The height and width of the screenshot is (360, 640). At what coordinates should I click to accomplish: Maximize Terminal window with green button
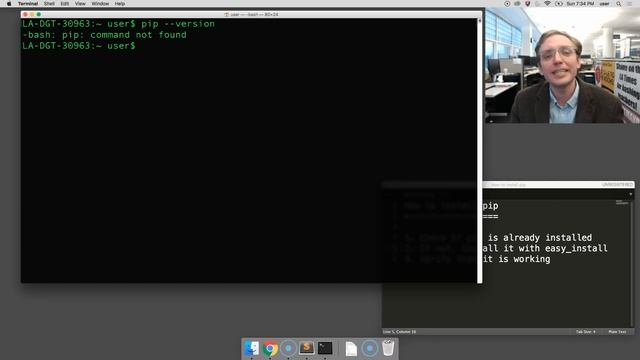pyautogui.click(x=39, y=14)
